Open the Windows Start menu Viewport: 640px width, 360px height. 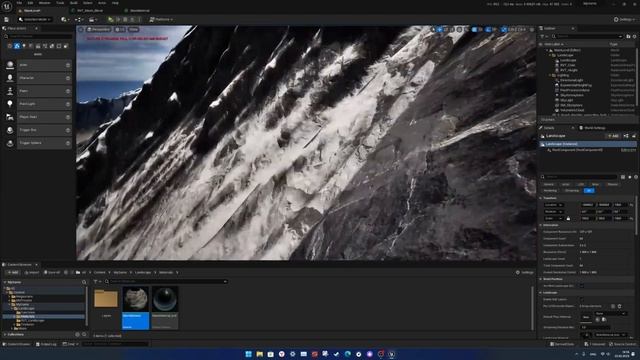(248, 354)
